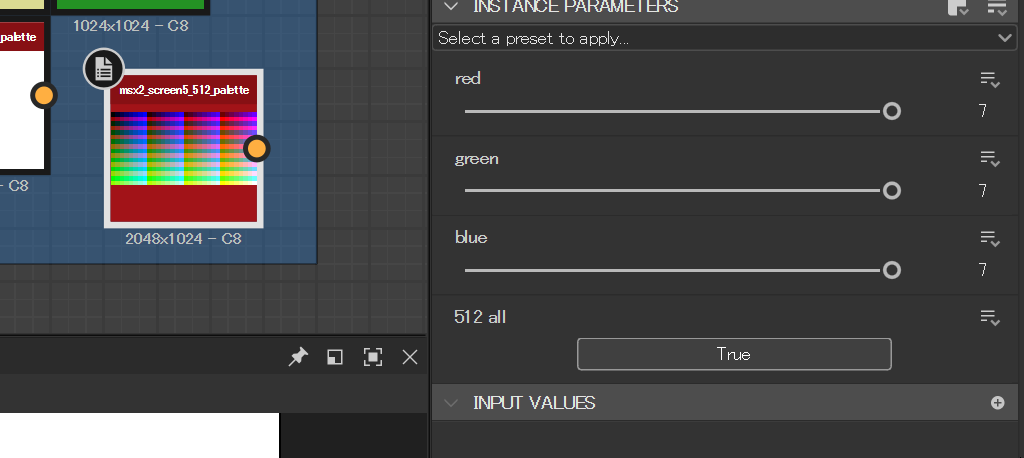Pin the lower view panel

tap(298, 357)
